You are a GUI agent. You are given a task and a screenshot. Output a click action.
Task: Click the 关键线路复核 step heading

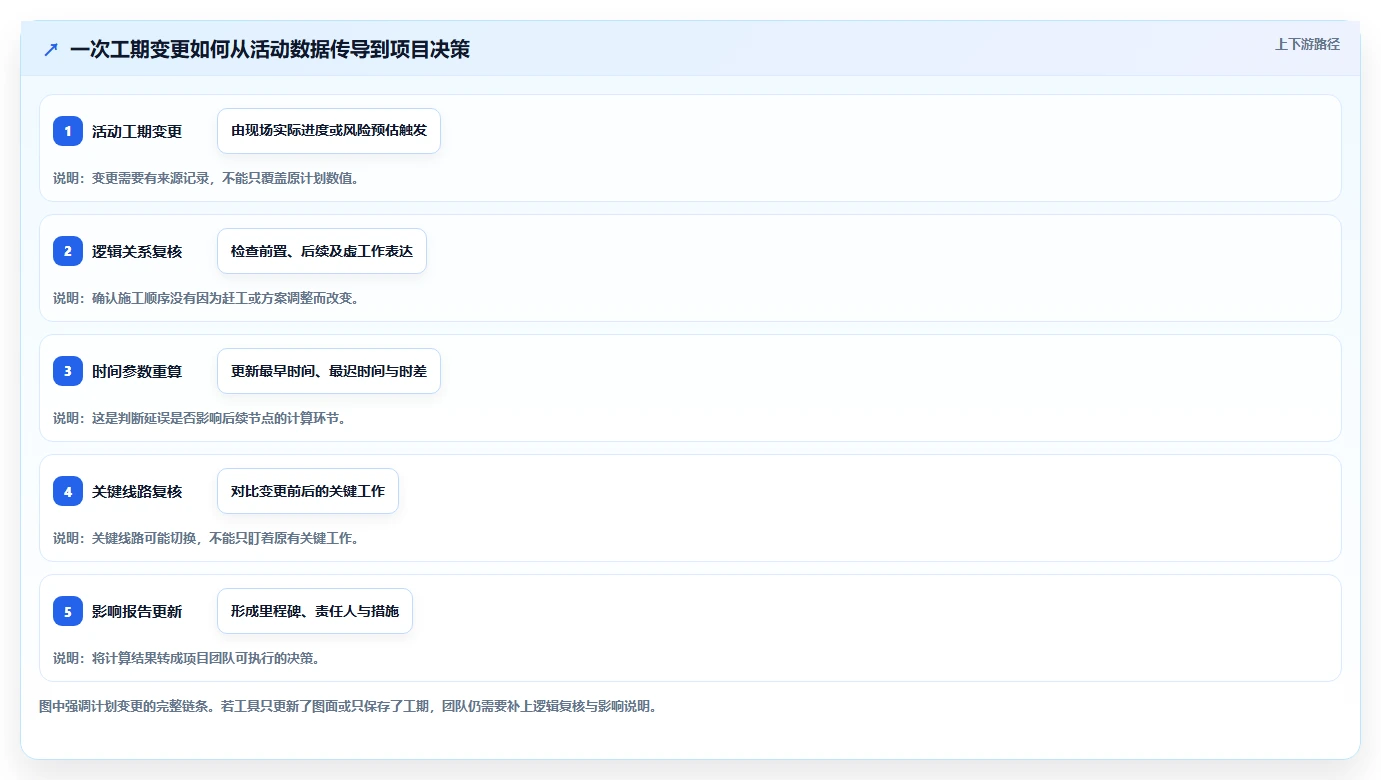137,491
